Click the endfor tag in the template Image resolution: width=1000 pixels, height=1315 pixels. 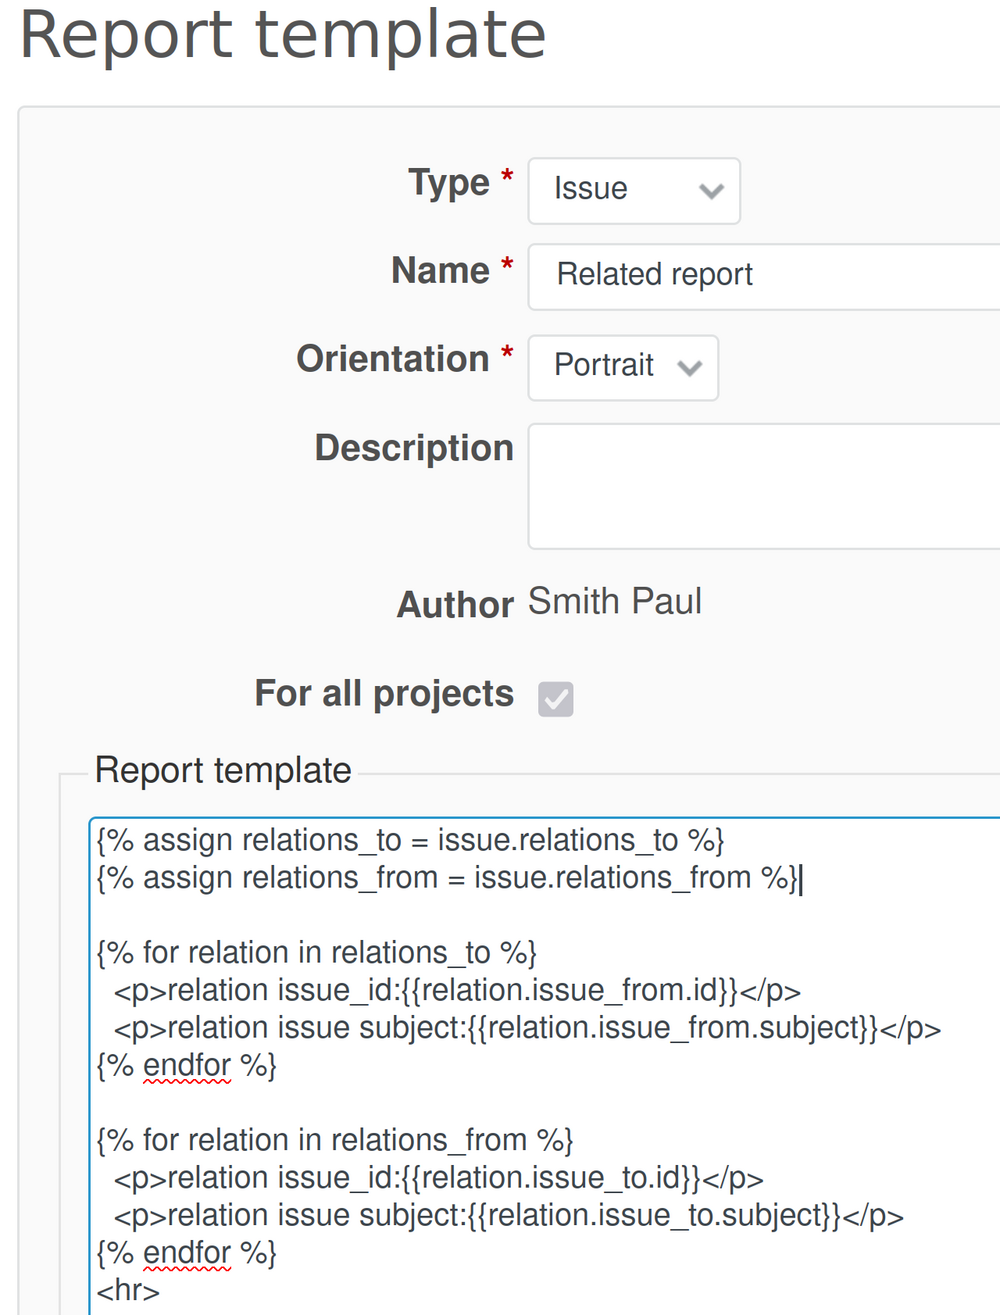[186, 1064]
